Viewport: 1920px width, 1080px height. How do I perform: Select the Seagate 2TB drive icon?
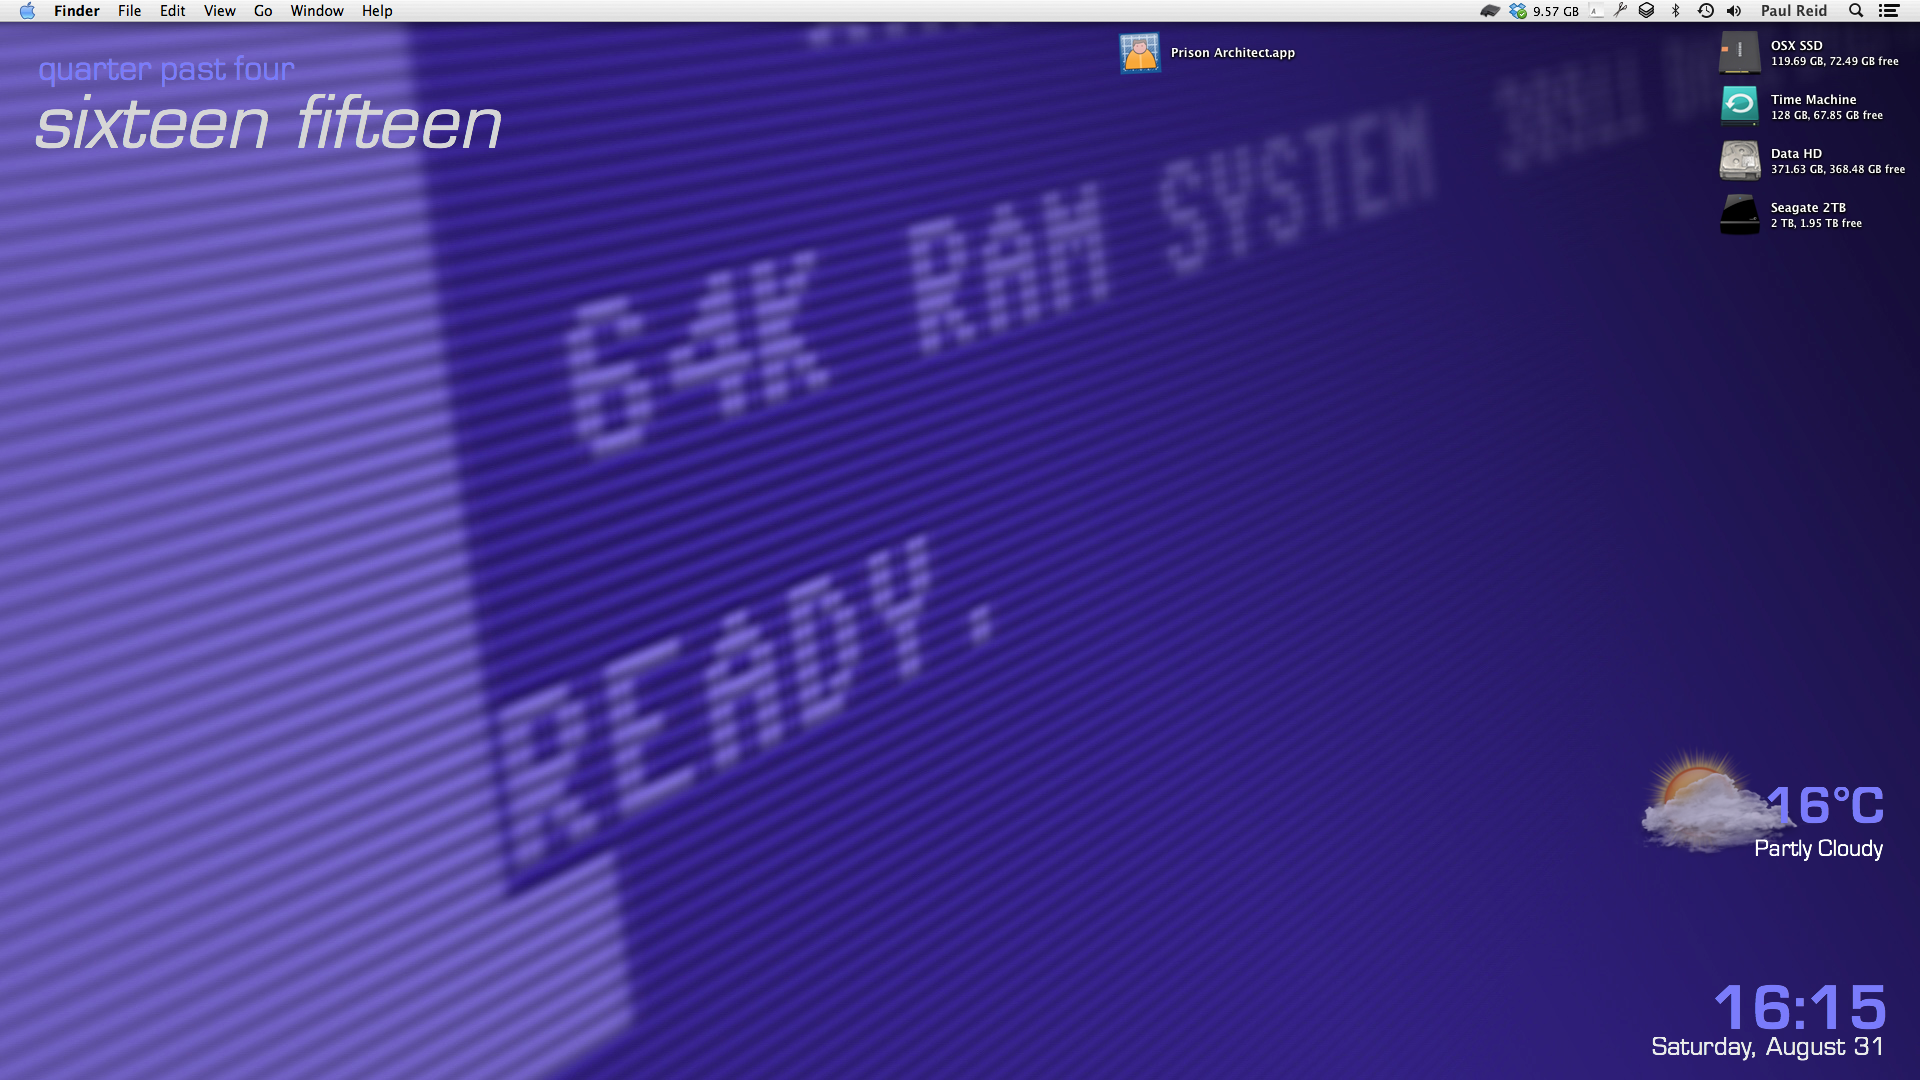(1740, 214)
